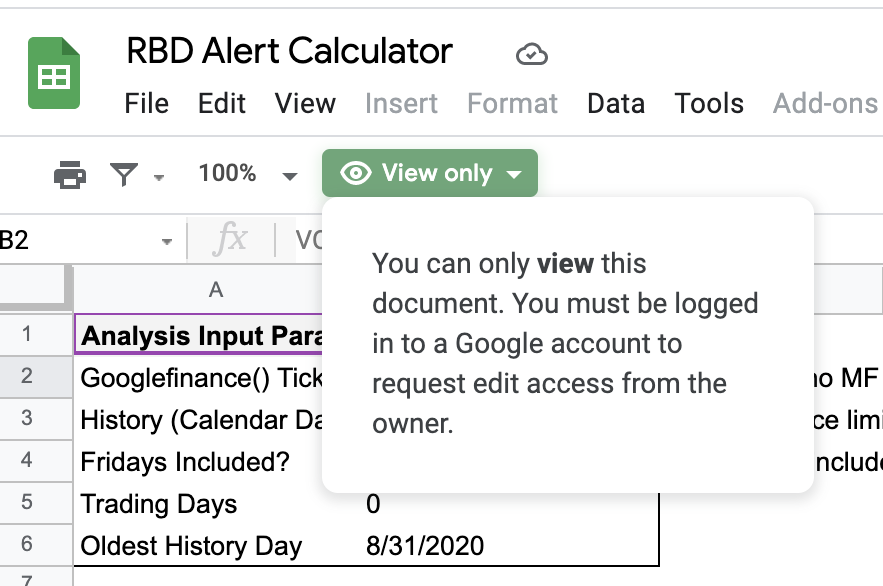Click the eye icon in View only
Image resolution: width=883 pixels, height=586 pixels.
click(x=355, y=174)
